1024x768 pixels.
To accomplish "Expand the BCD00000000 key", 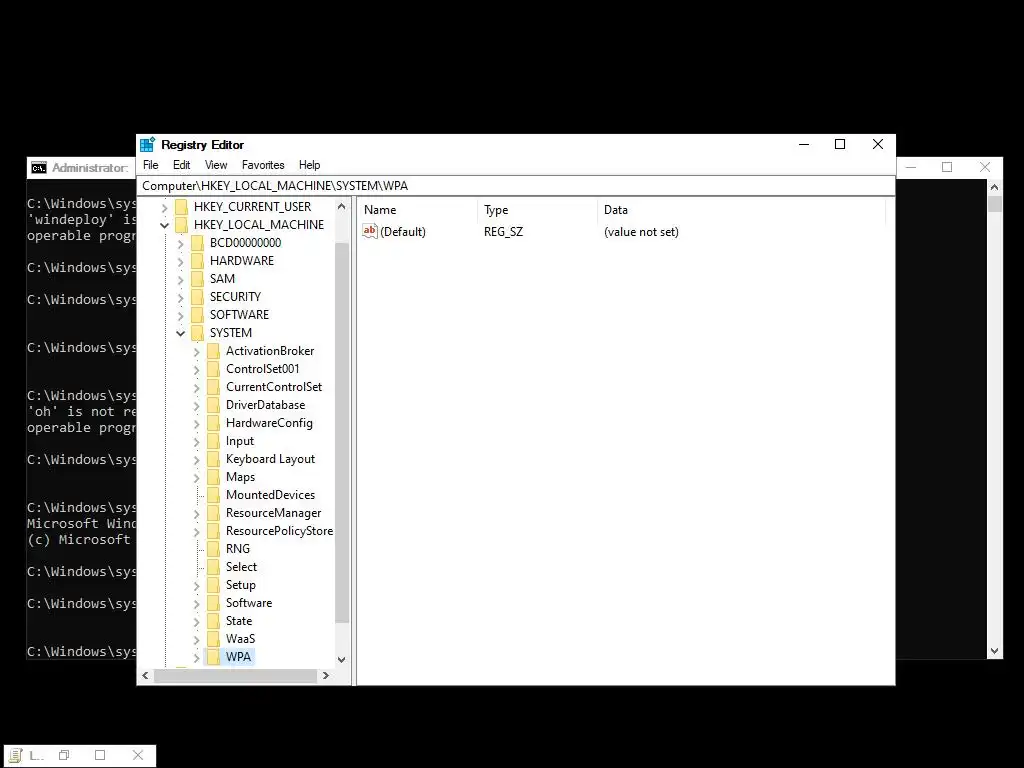I will click(181, 244).
